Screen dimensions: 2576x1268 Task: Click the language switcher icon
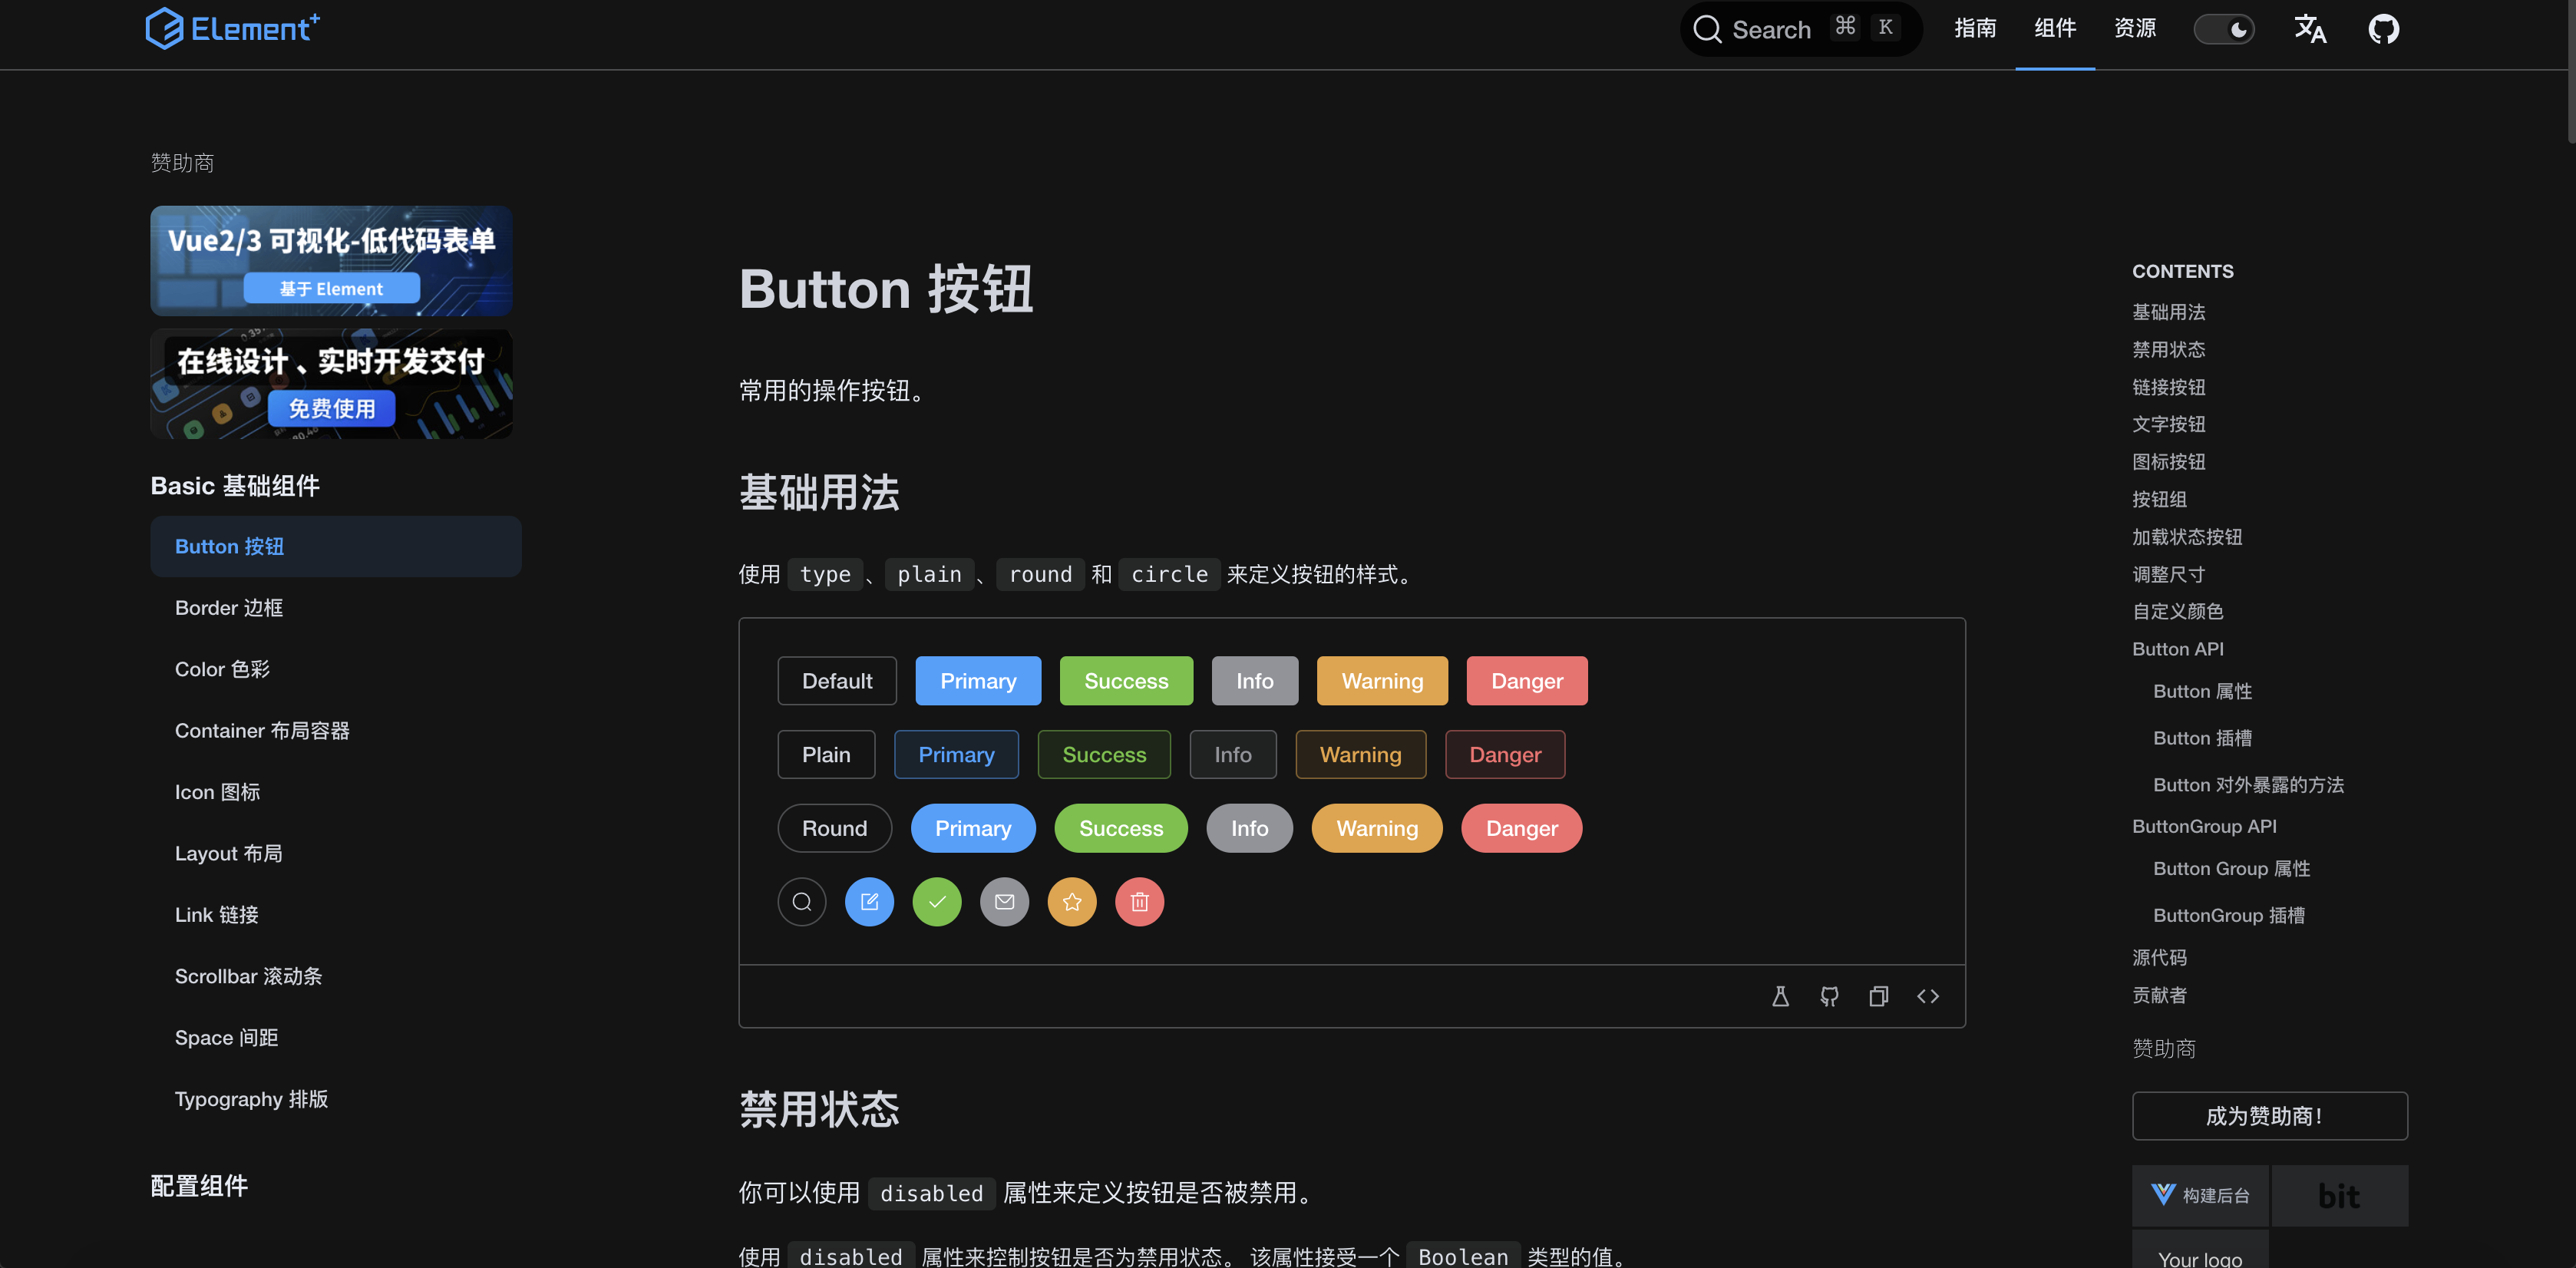pyautogui.click(x=2311, y=31)
